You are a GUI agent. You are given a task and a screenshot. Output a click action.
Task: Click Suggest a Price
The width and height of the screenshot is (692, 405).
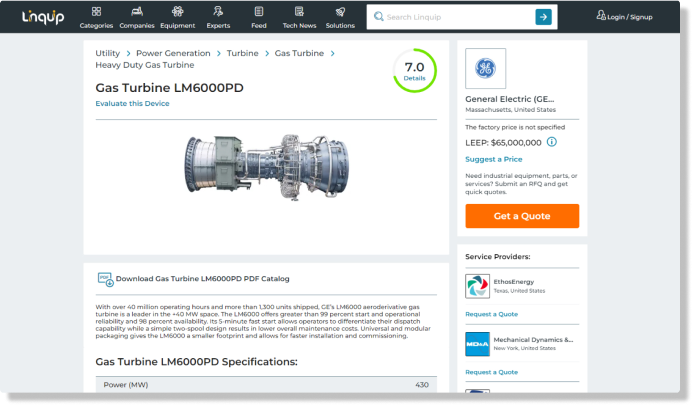(x=493, y=159)
